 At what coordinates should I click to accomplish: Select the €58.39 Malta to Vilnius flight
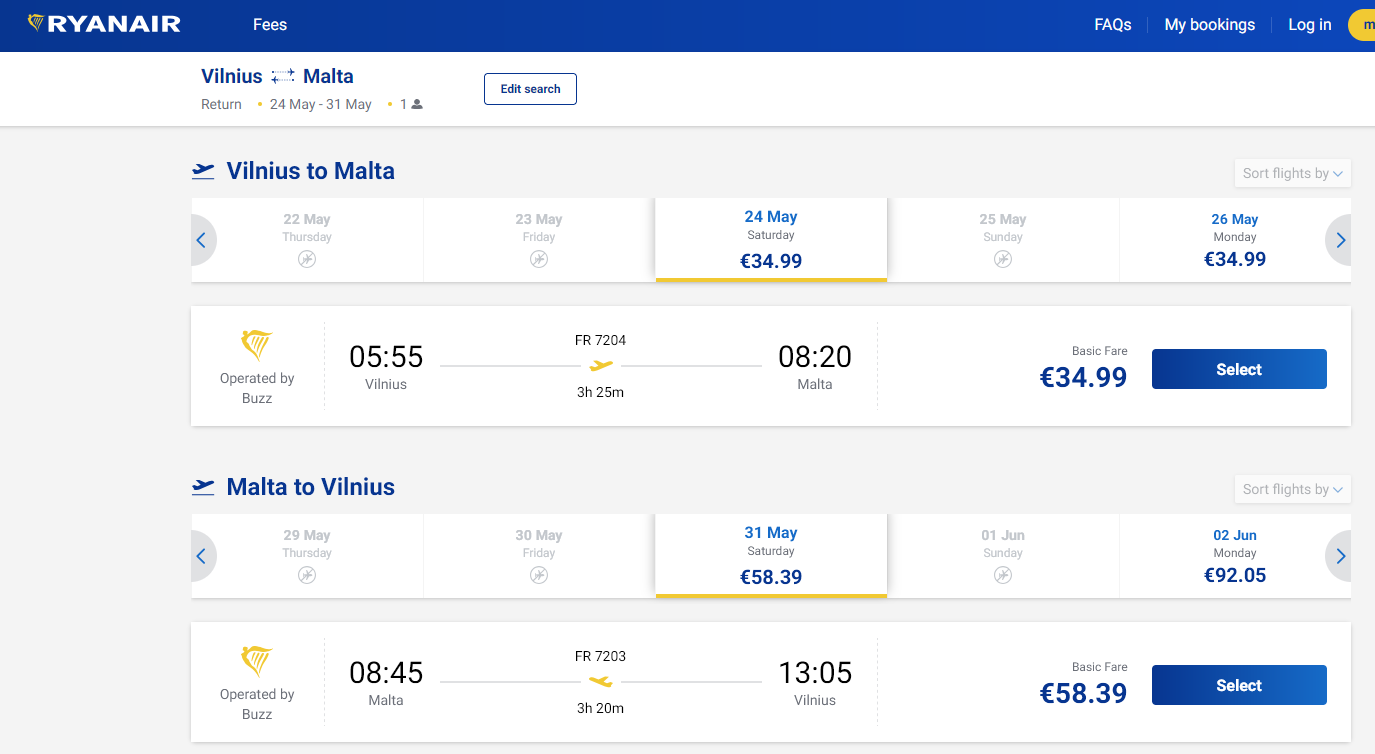point(1239,685)
